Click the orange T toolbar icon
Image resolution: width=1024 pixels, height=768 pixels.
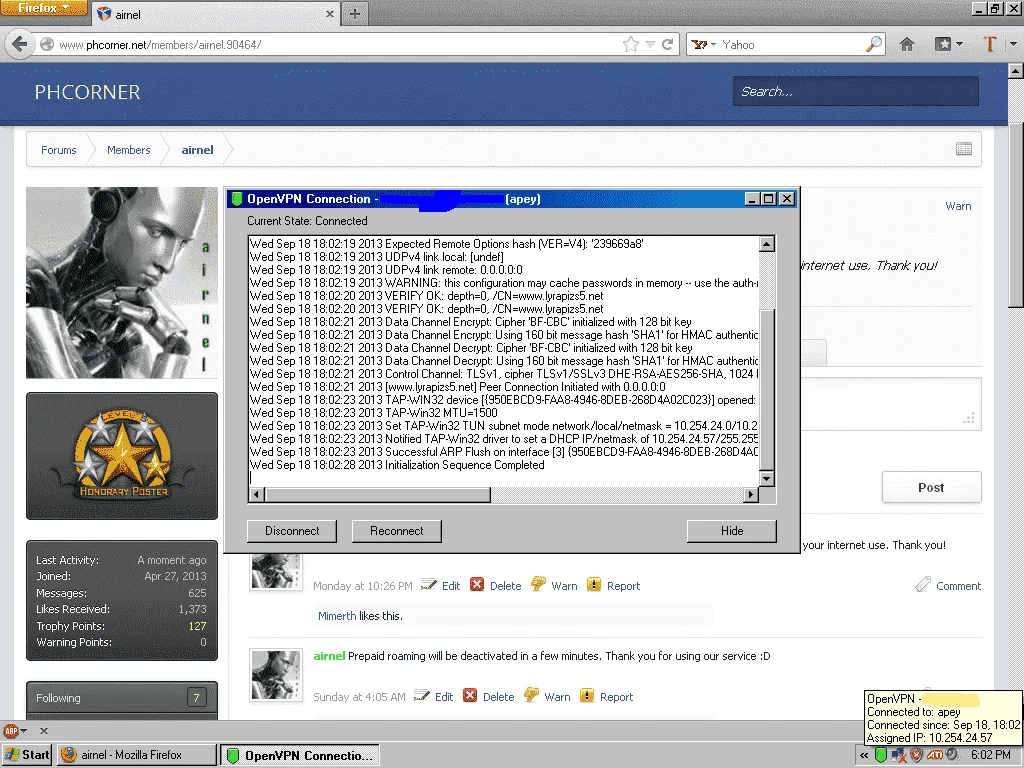tap(989, 44)
